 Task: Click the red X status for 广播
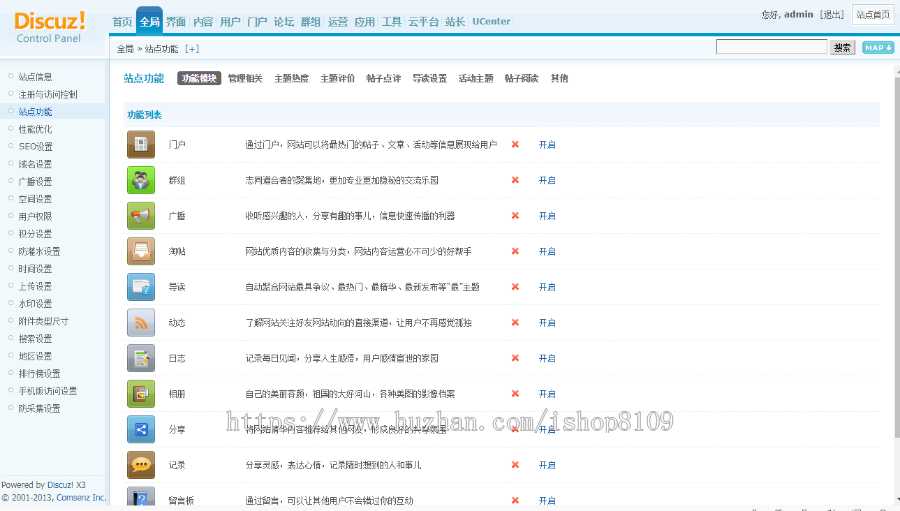click(x=515, y=216)
